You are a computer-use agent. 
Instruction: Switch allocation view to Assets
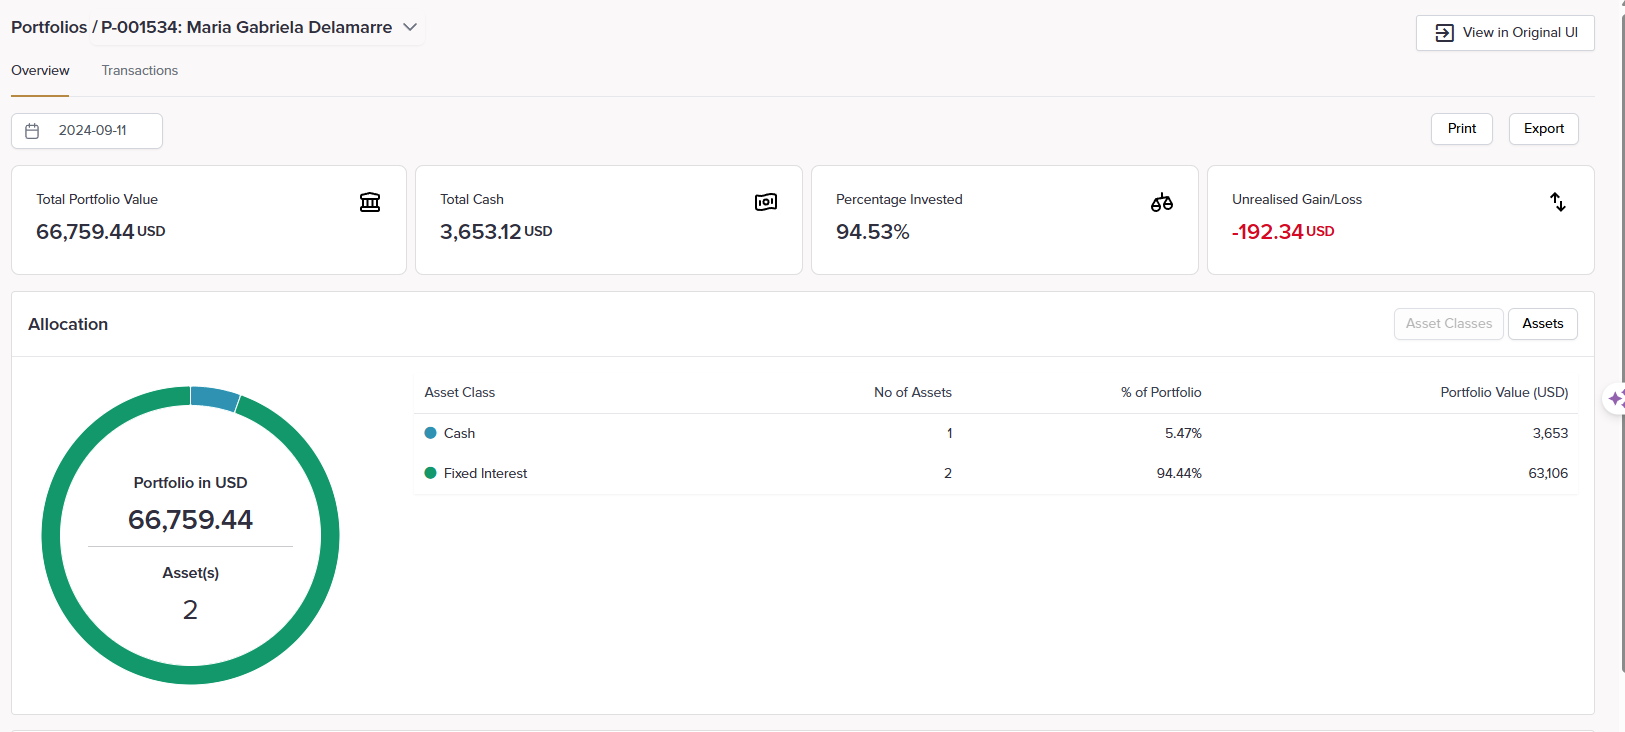(x=1542, y=324)
